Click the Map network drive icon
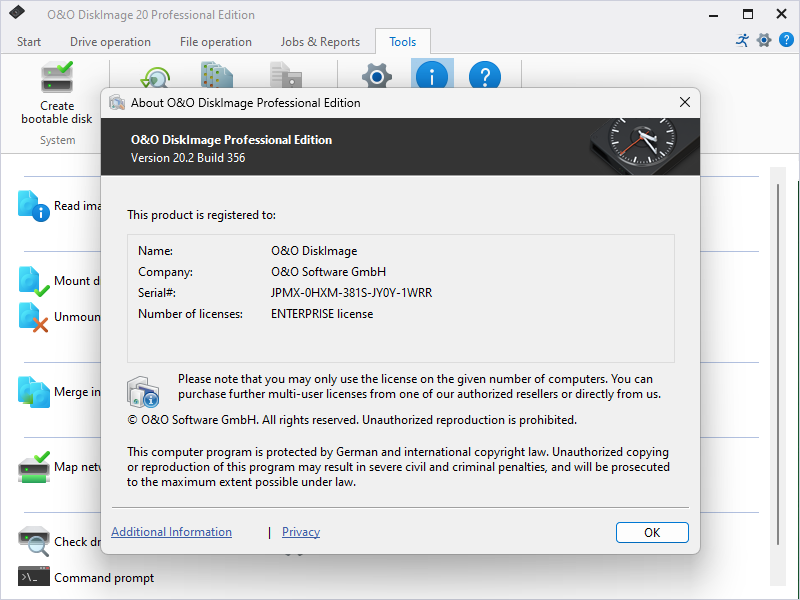Image resolution: width=800 pixels, height=600 pixels. tap(34, 467)
